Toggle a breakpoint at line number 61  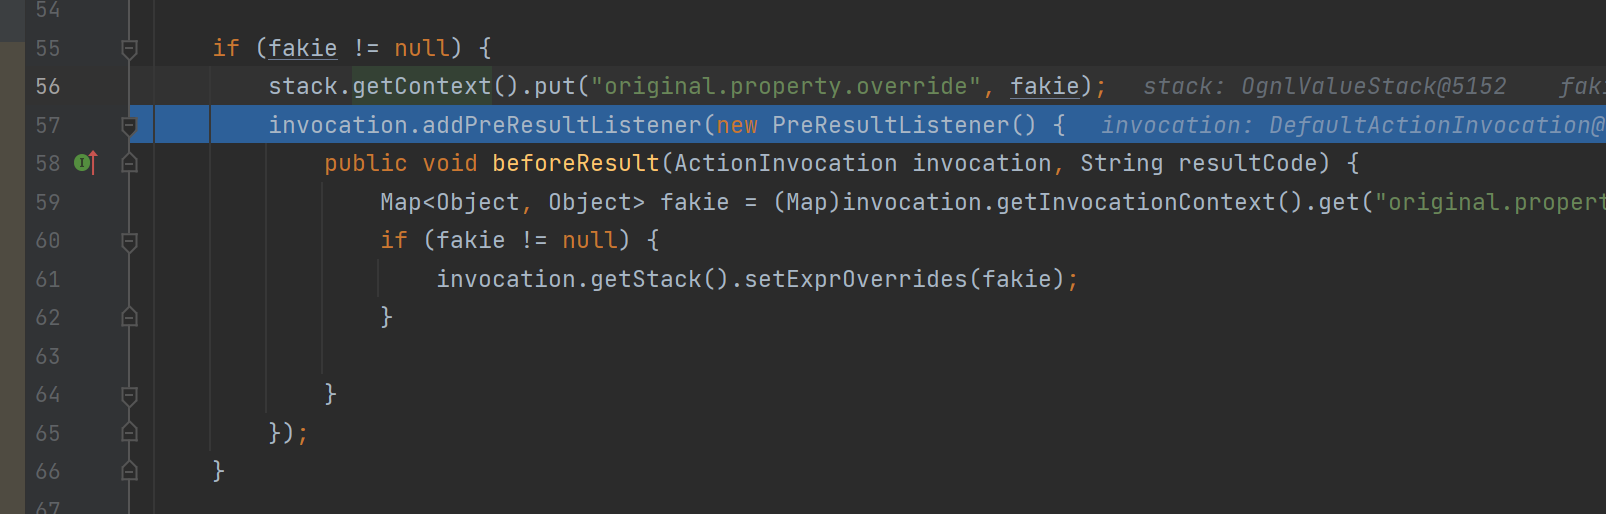point(48,279)
